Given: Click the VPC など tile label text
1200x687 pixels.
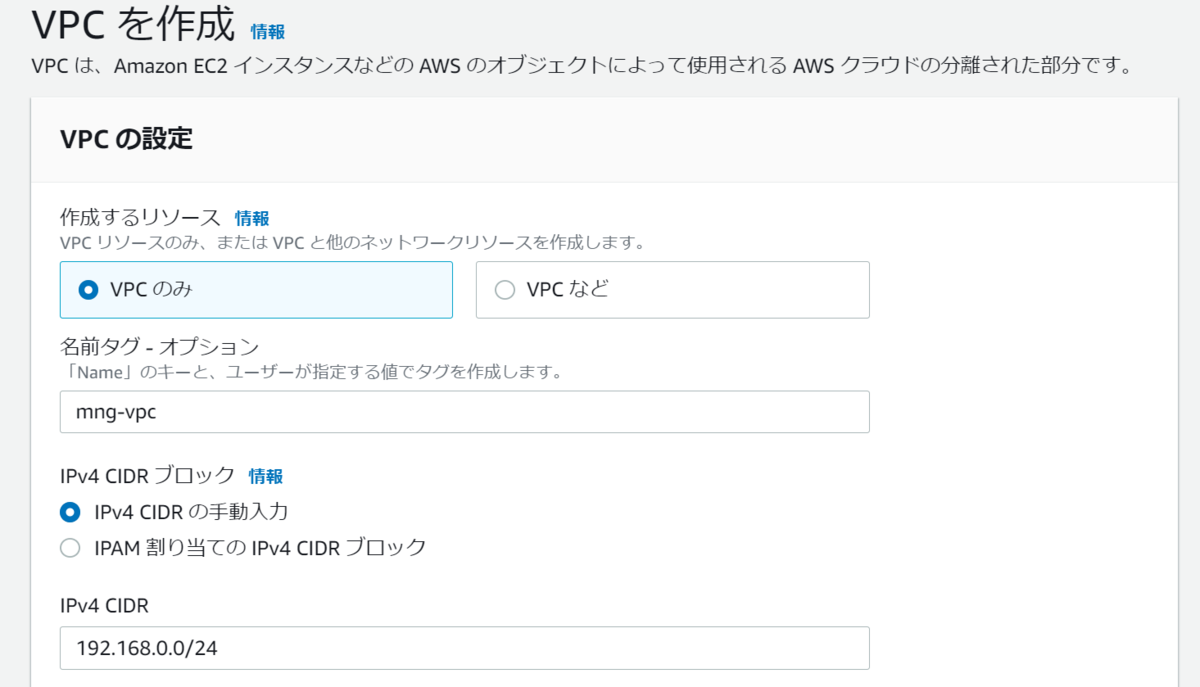Looking at the screenshot, I should tap(567, 290).
